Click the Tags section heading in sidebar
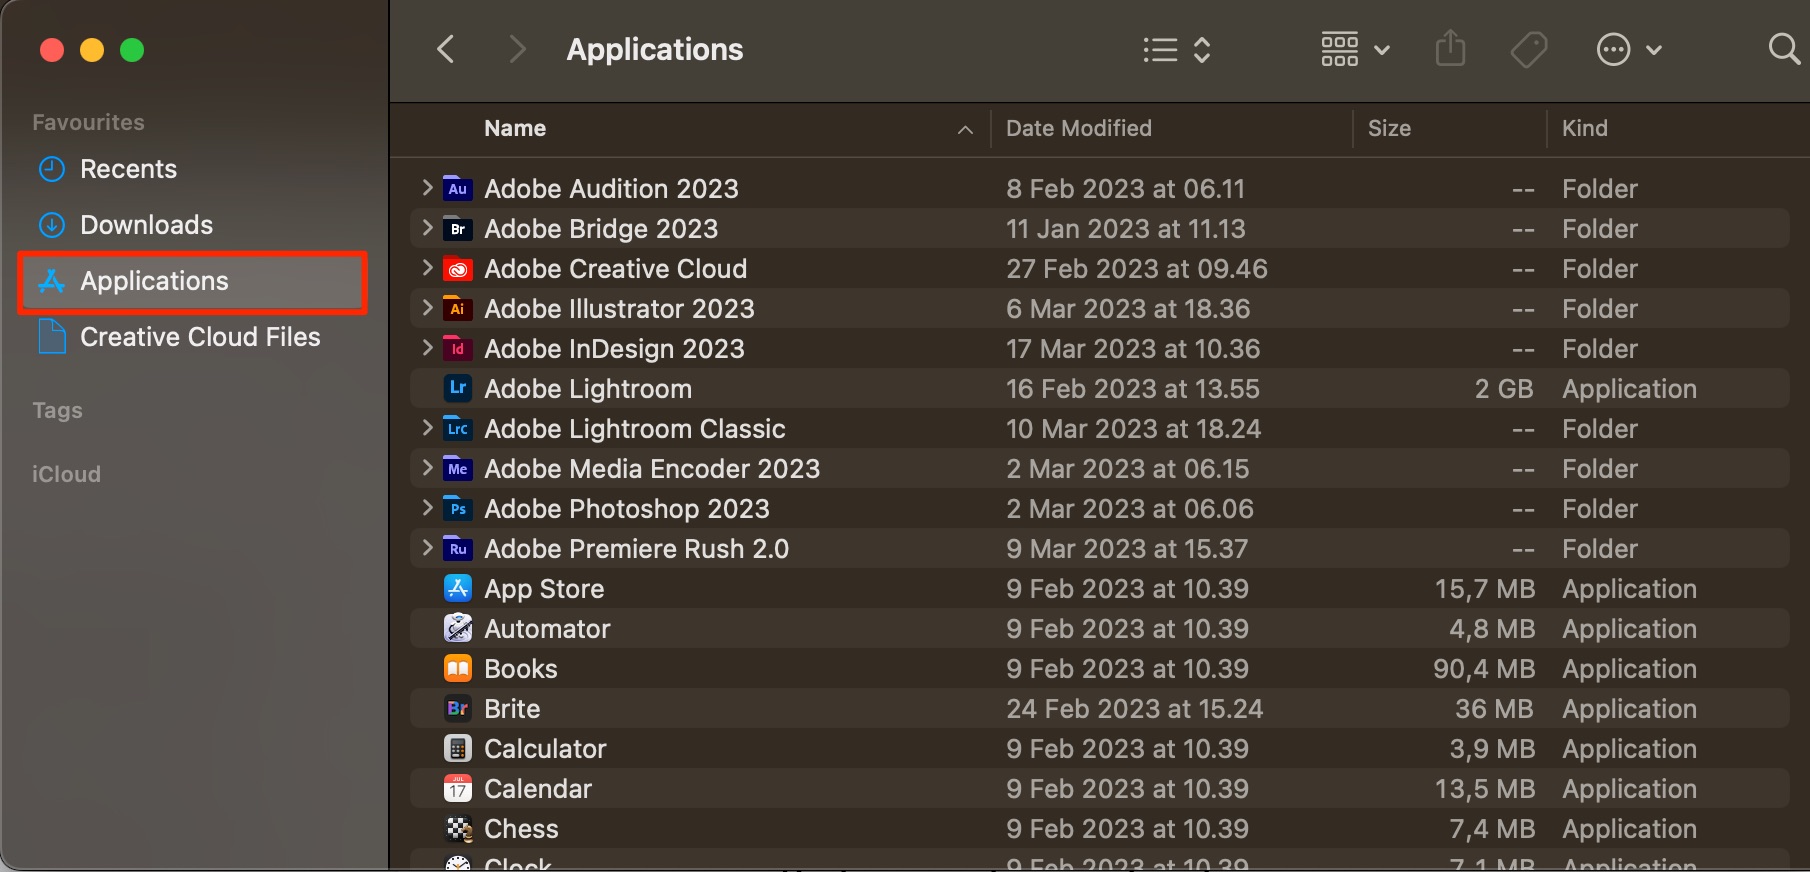This screenshot has width=1810, height=872. click(x=57, y=410)
